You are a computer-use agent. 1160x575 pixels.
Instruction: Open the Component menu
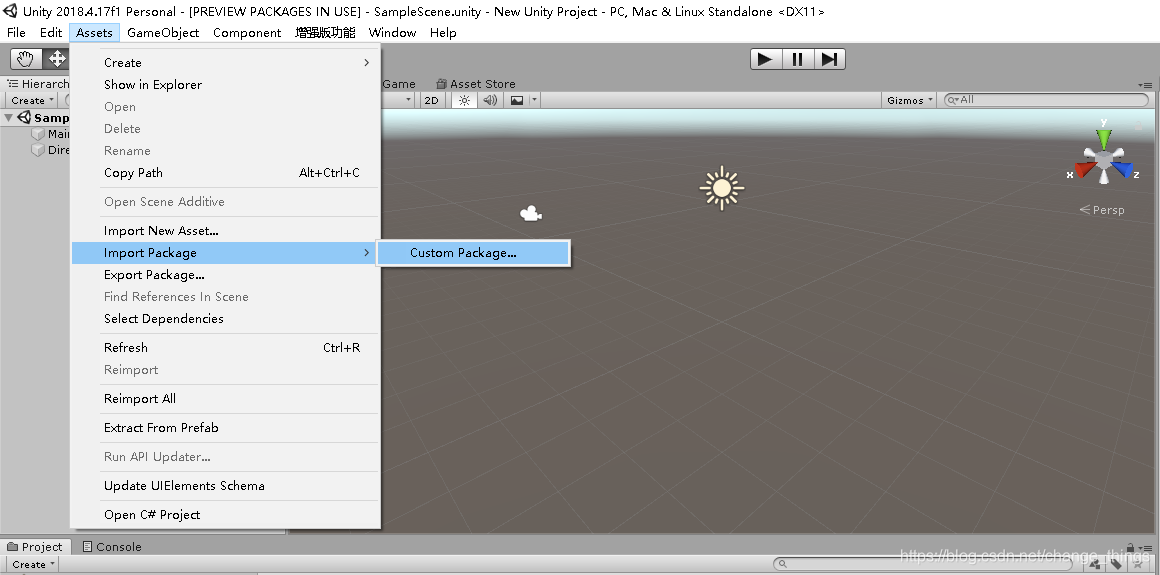[247, 33]
